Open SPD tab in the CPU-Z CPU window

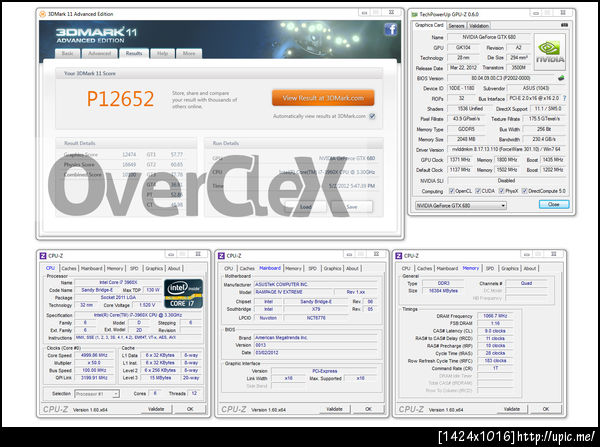coord(134,268)
